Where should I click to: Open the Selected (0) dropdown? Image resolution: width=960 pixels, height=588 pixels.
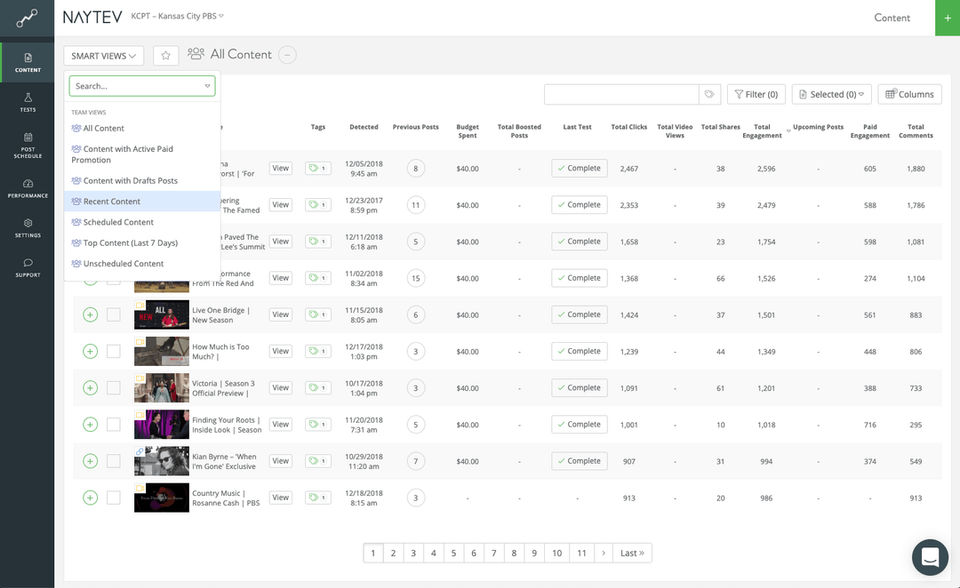point(831,94)
